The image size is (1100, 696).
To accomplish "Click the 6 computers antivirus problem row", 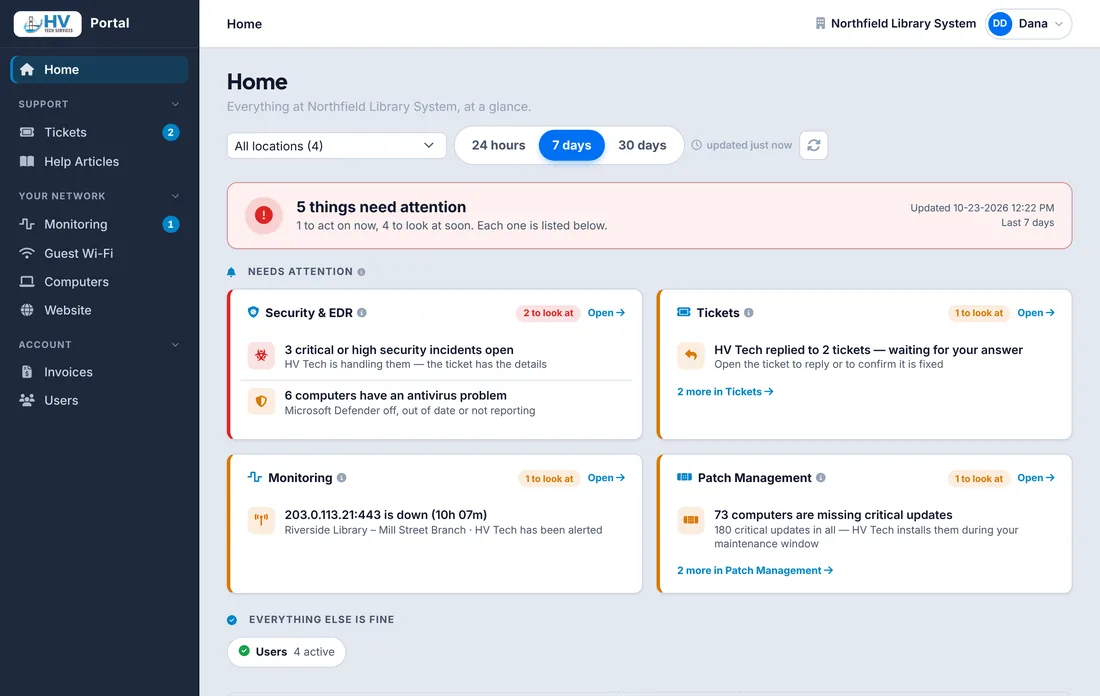I will click(x=436, y=403).
